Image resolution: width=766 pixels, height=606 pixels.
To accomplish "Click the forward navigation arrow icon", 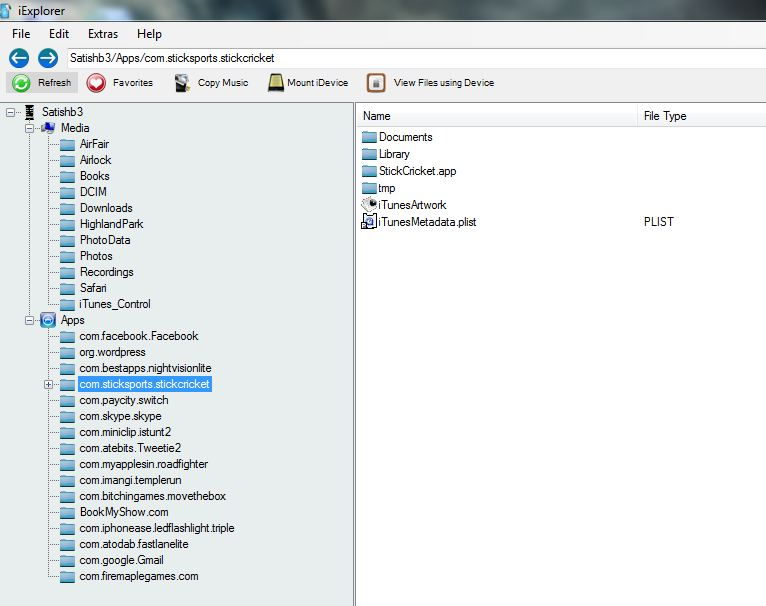I will coord(47,58).
